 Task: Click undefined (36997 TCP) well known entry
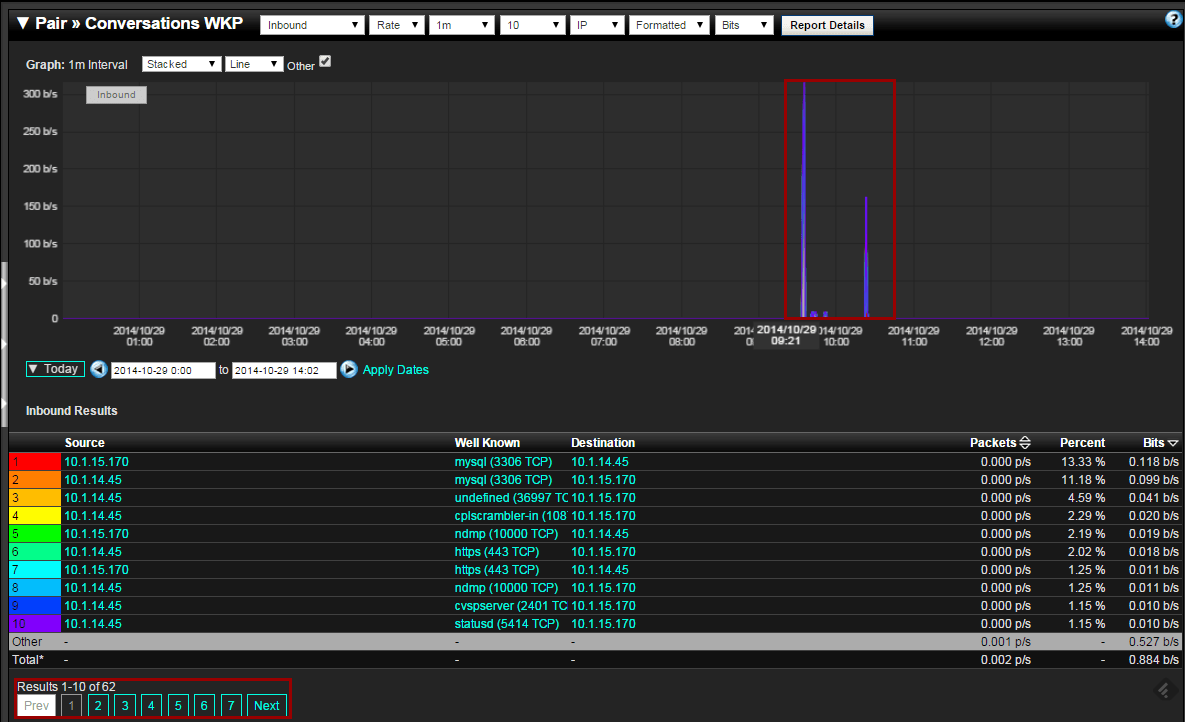(511, 497)
